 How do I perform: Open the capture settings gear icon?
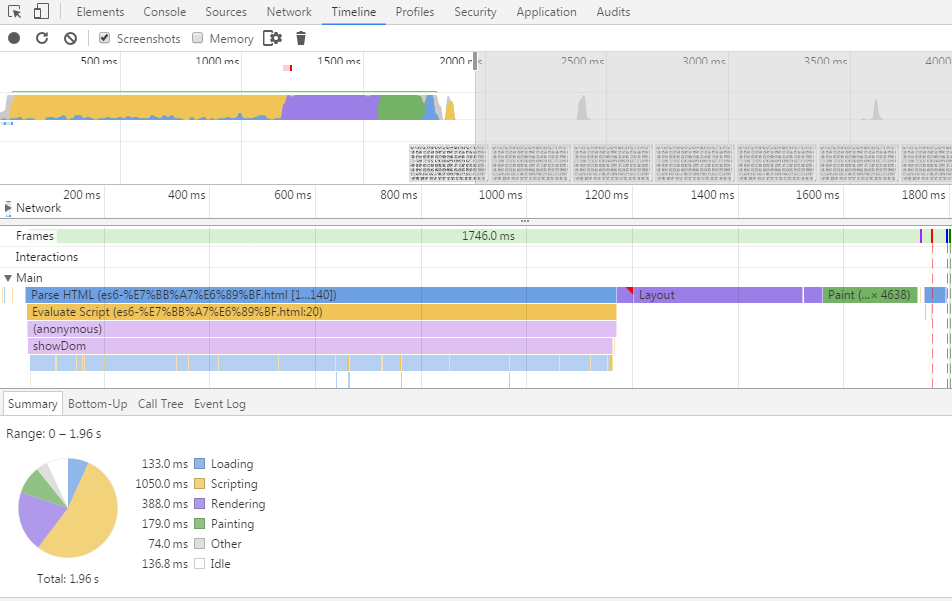pyautogui.click(x=273, y=38)
